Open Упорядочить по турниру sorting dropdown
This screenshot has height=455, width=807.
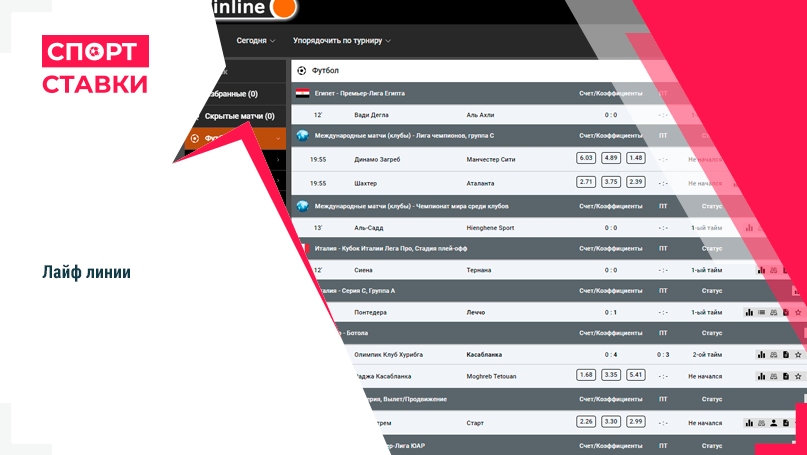tap(341, 41)
